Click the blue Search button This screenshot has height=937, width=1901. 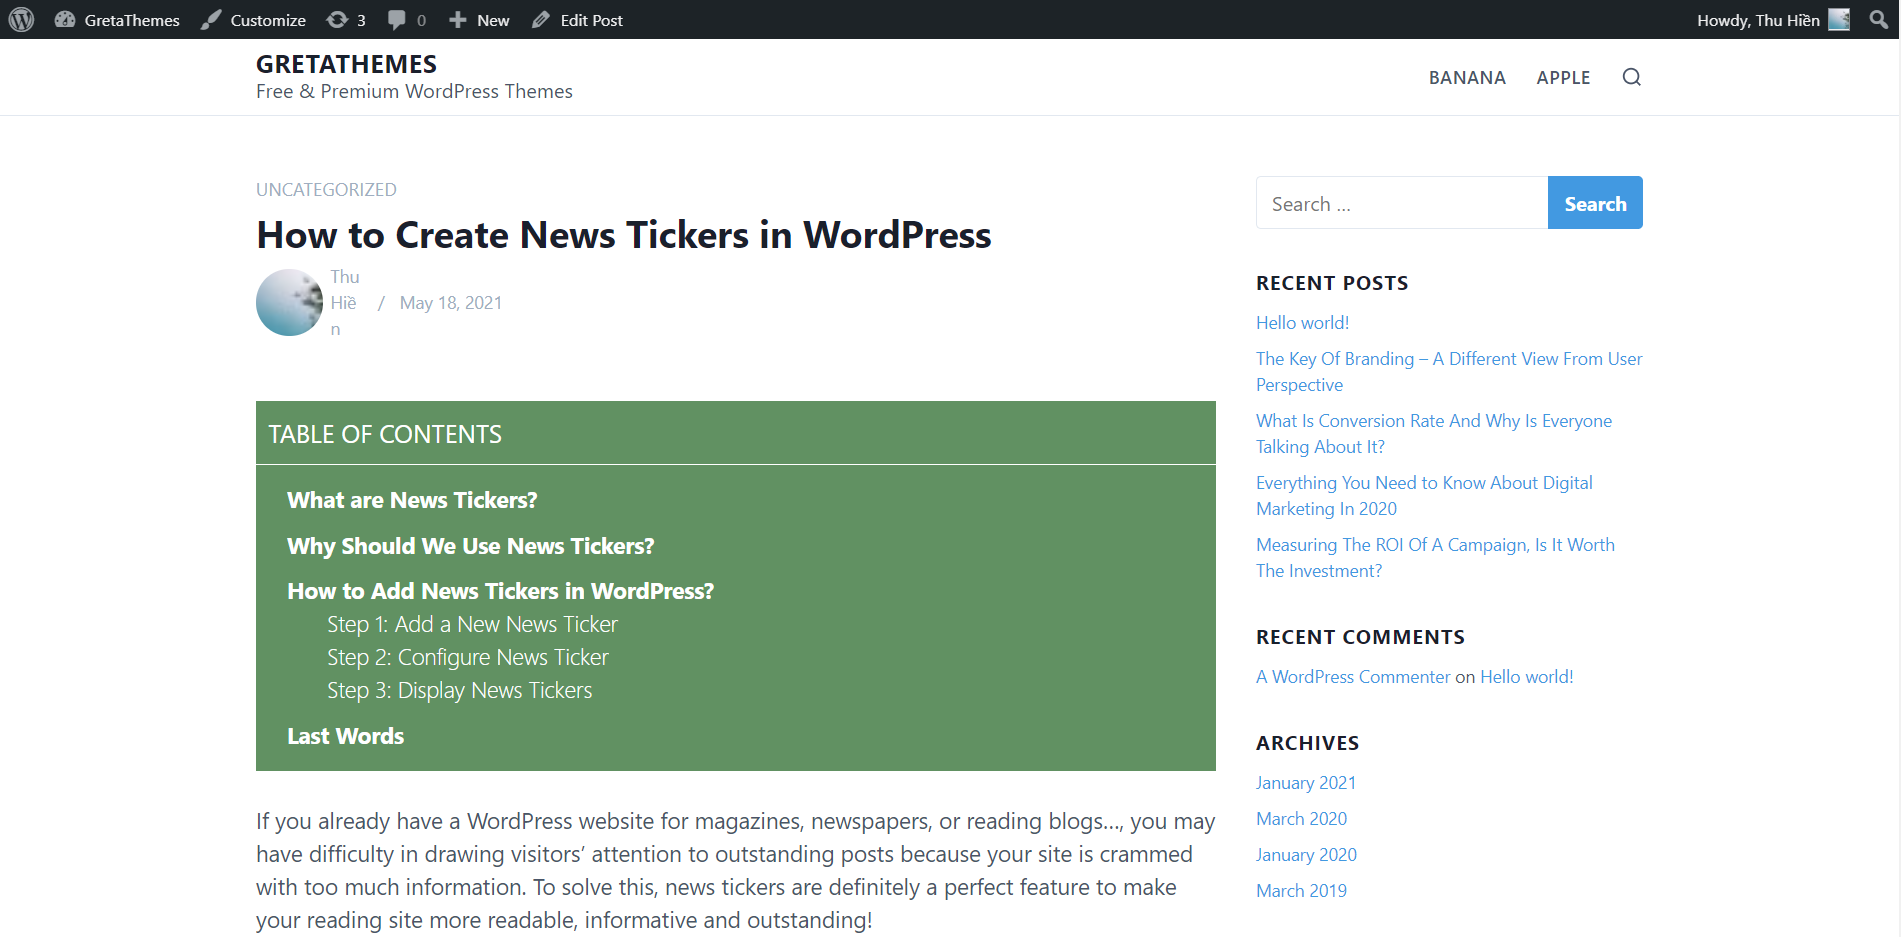pyautogui.click(x=1595, y=203)
